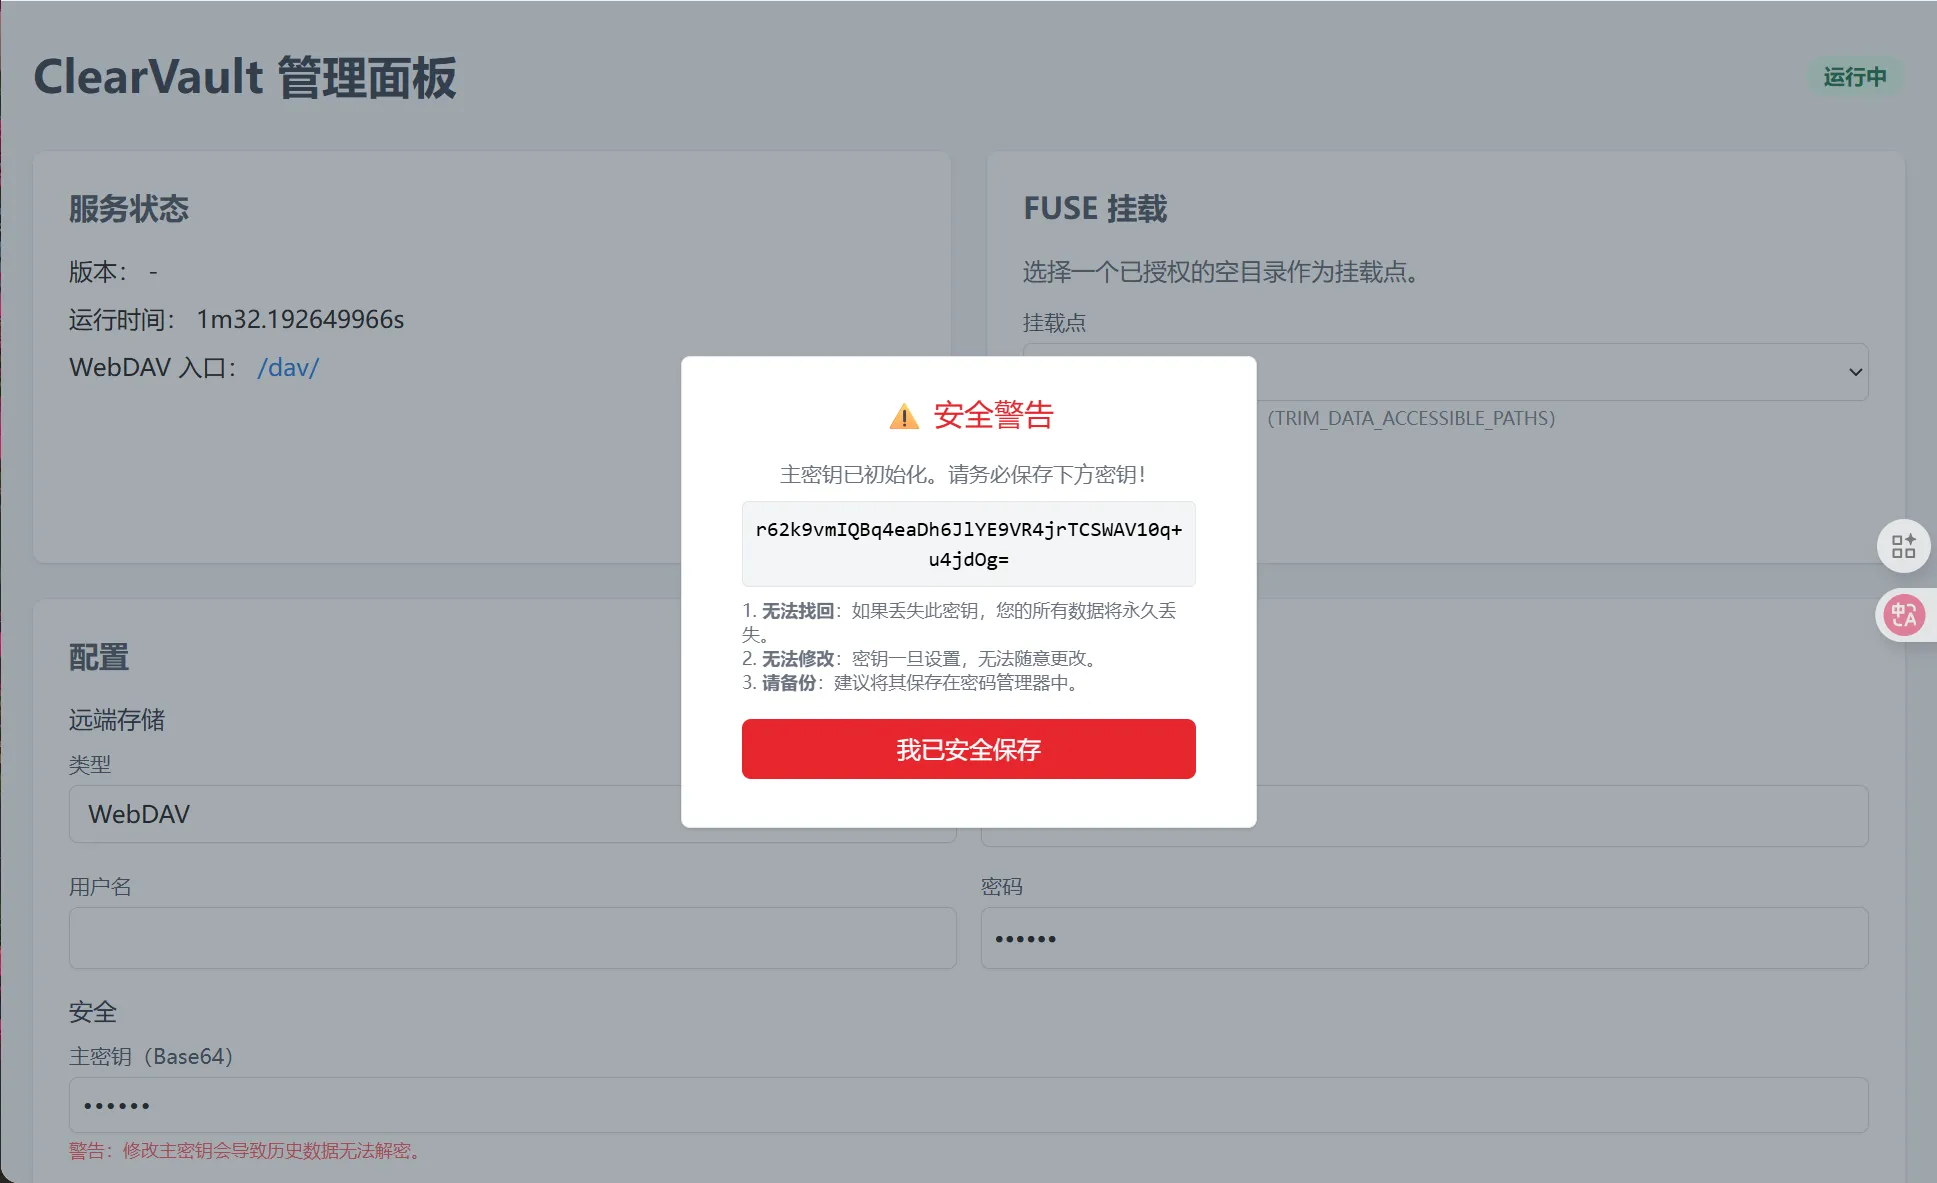Image resolution: width=1937 pixels, height=1183 pixels.
Task: Open the floating grid apps icon
Action: click(x=1903, y=546)
